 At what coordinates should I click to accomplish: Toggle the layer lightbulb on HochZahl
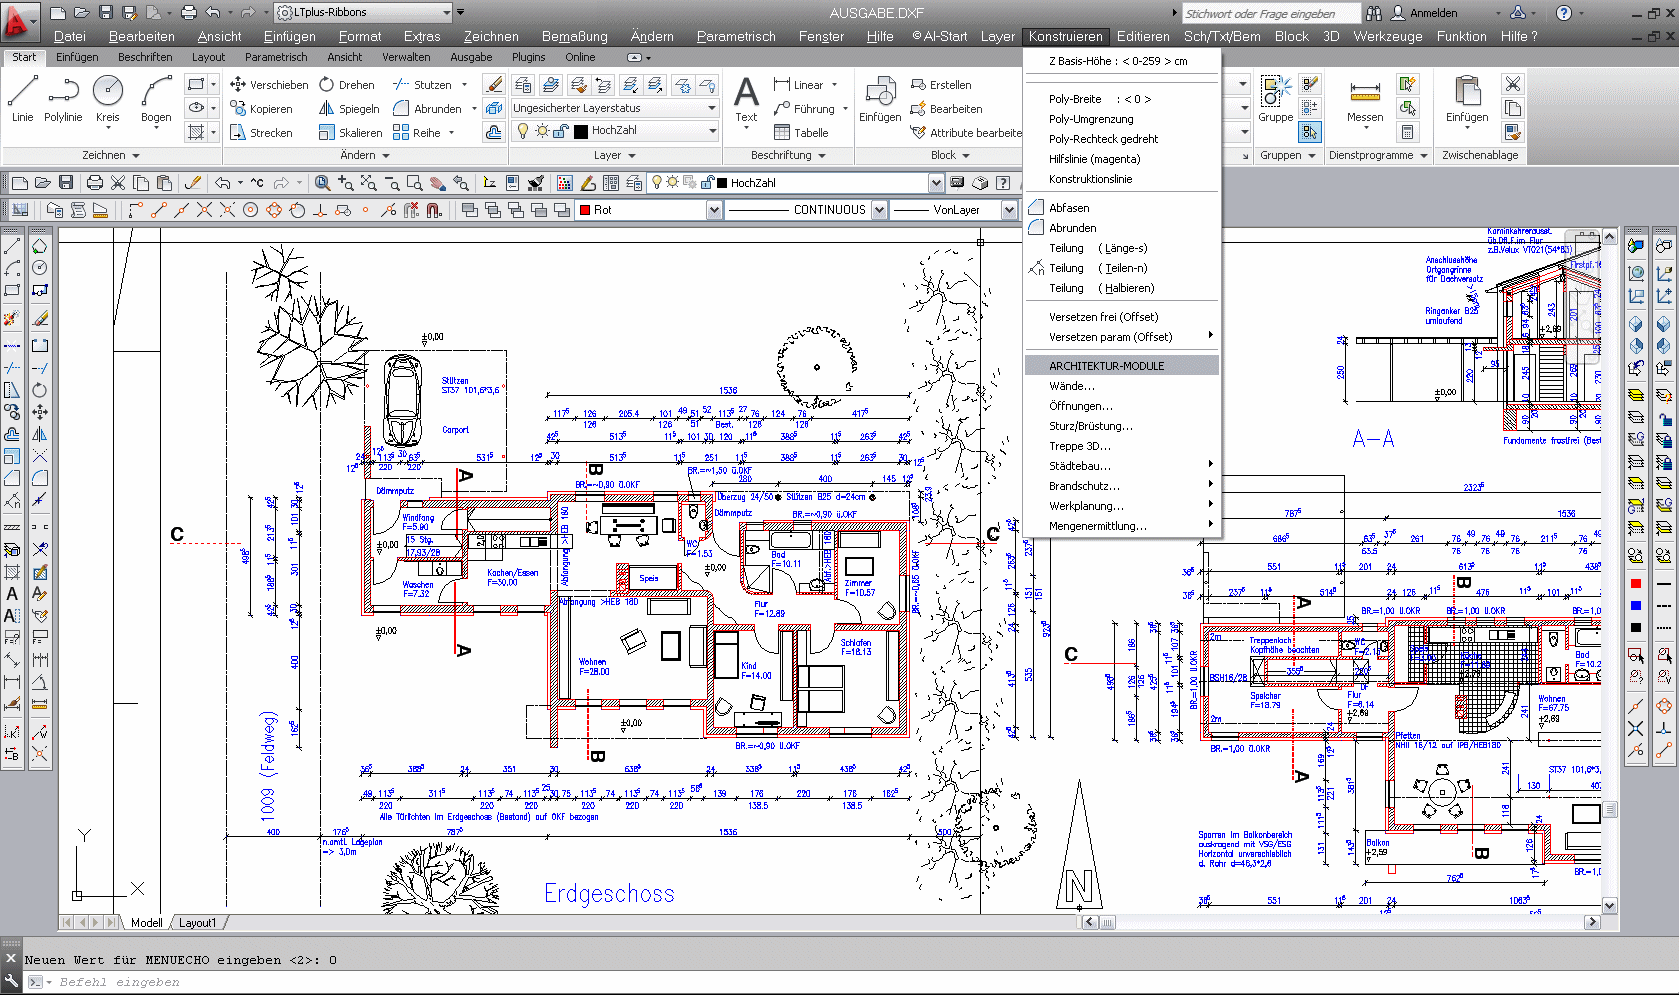(522, 131)
